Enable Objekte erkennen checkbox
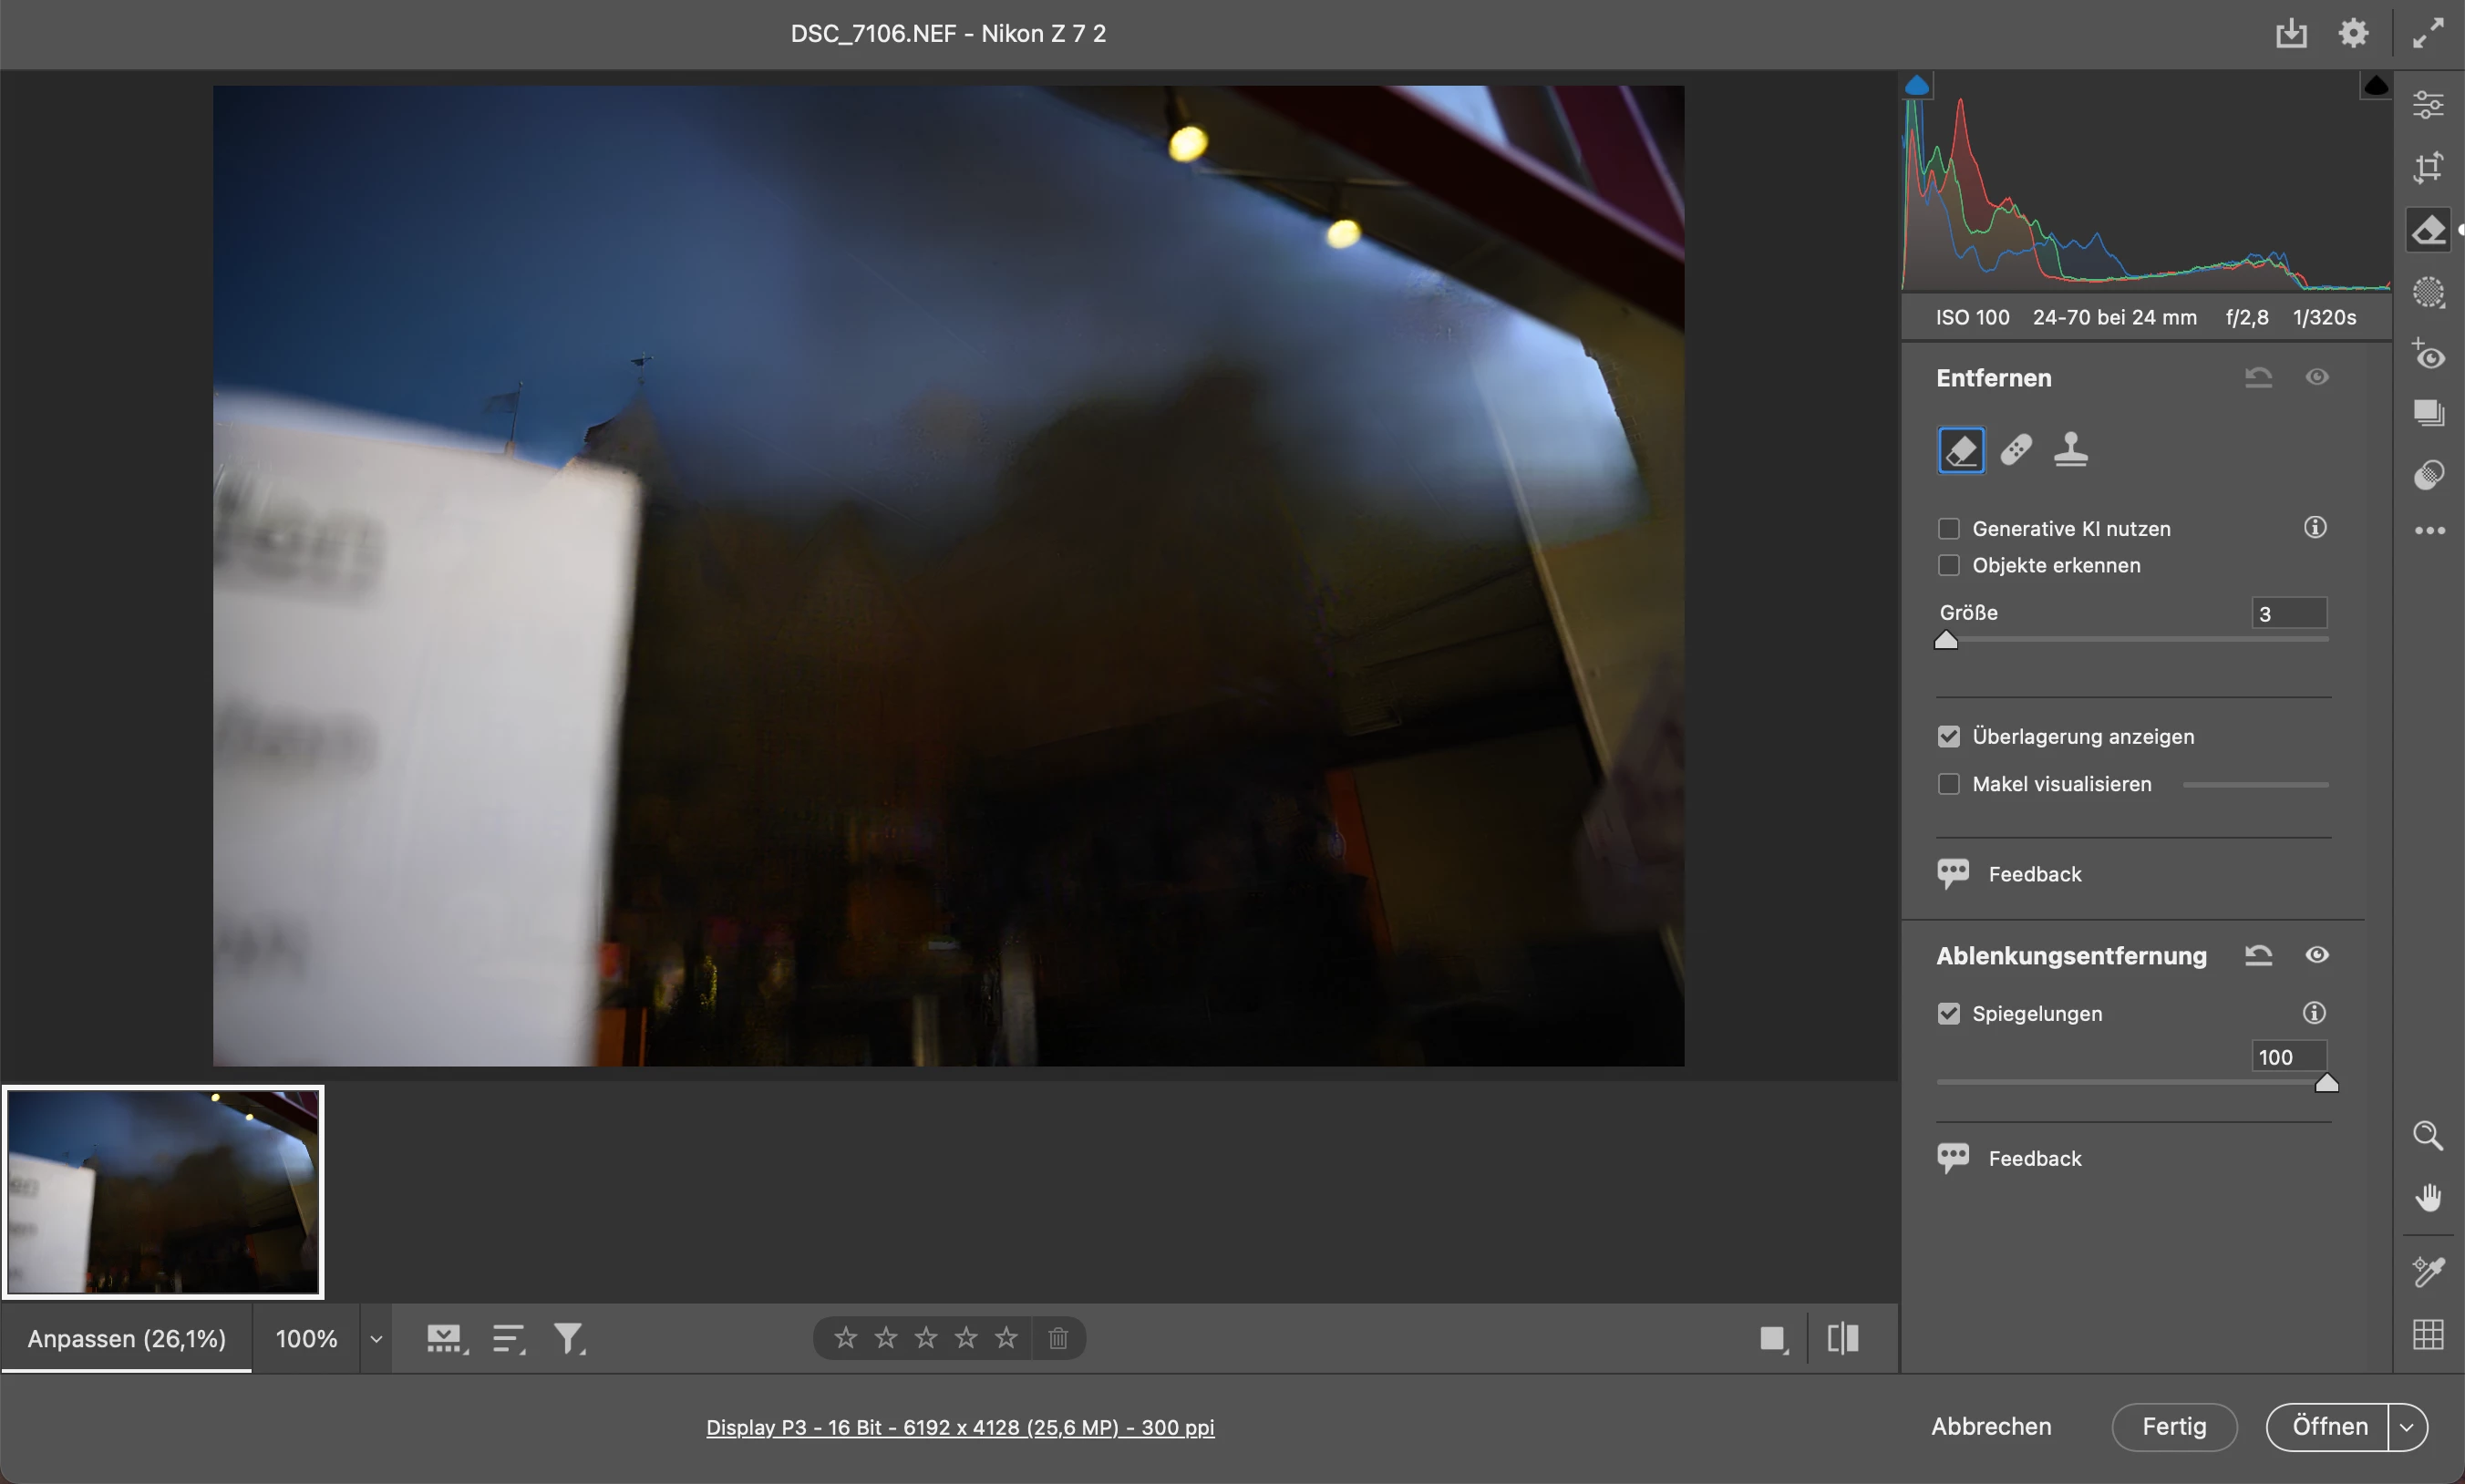This screenshot has width=2465, height=1484. point(1948,565)
